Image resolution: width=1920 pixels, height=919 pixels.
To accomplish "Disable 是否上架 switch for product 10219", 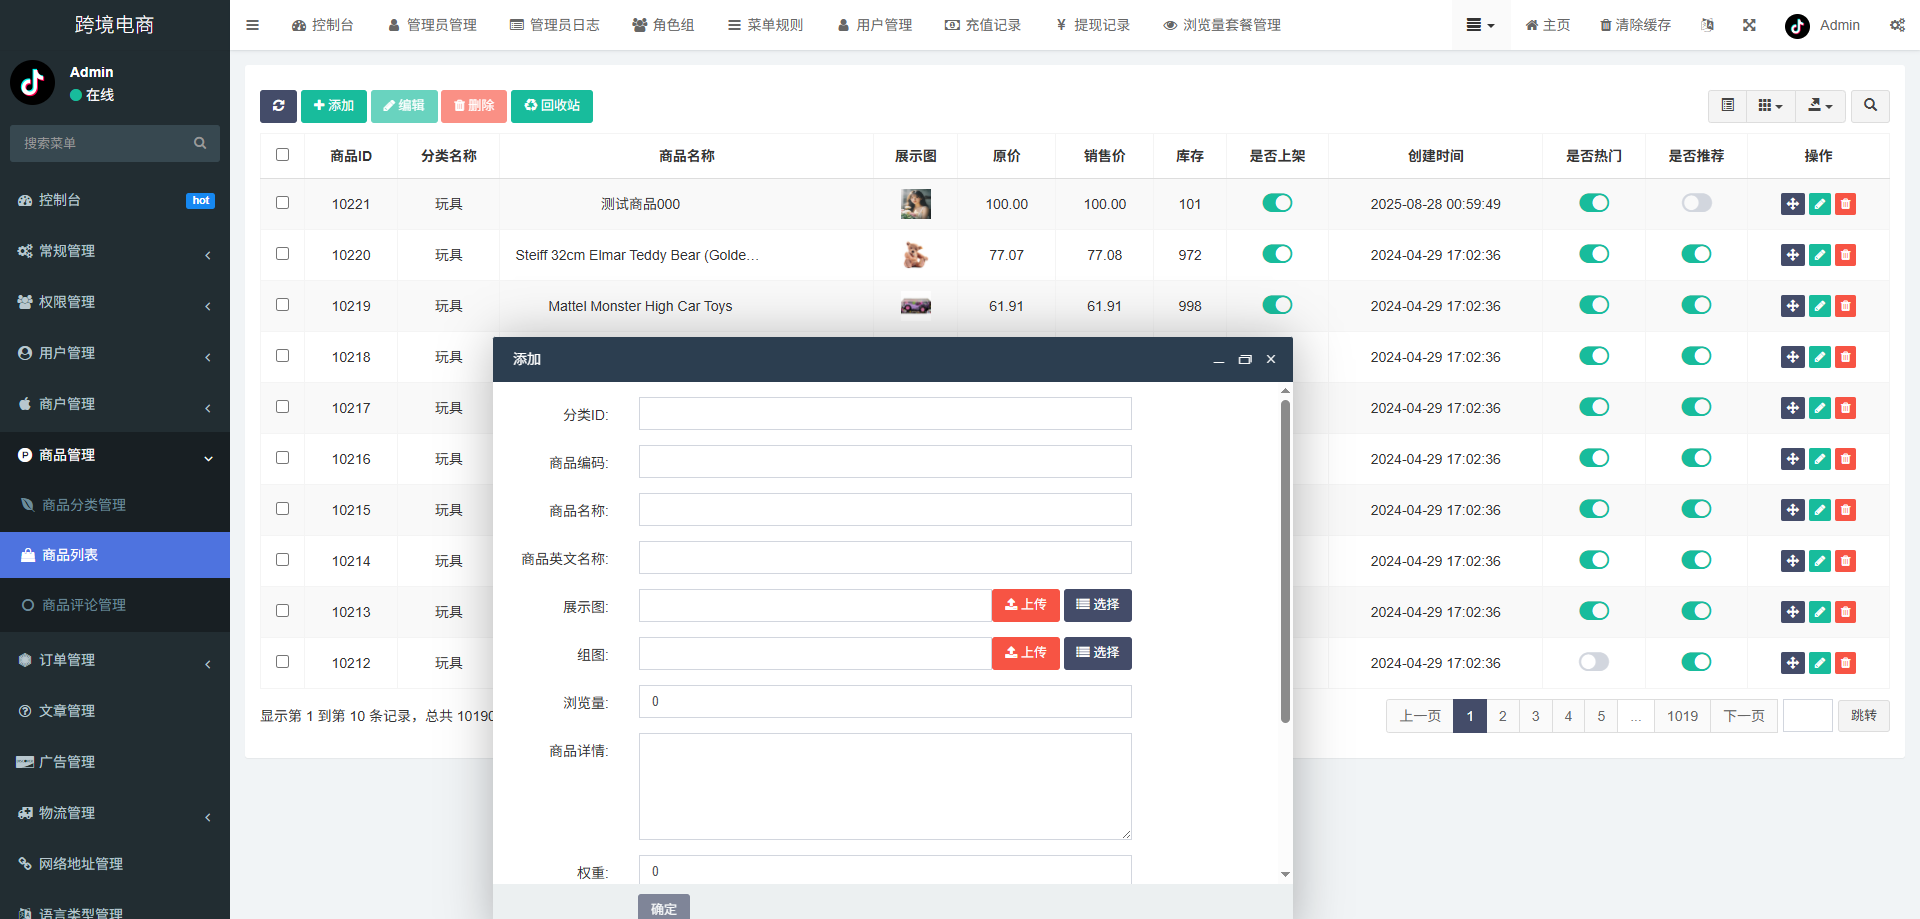I will pyautogui.click(x=1277, y=305).
